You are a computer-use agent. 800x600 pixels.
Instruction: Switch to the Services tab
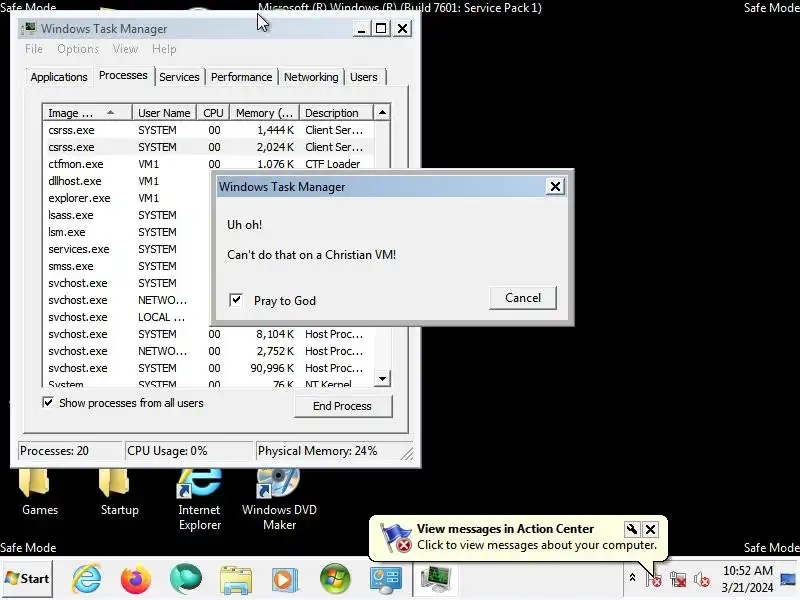point(179,77)
